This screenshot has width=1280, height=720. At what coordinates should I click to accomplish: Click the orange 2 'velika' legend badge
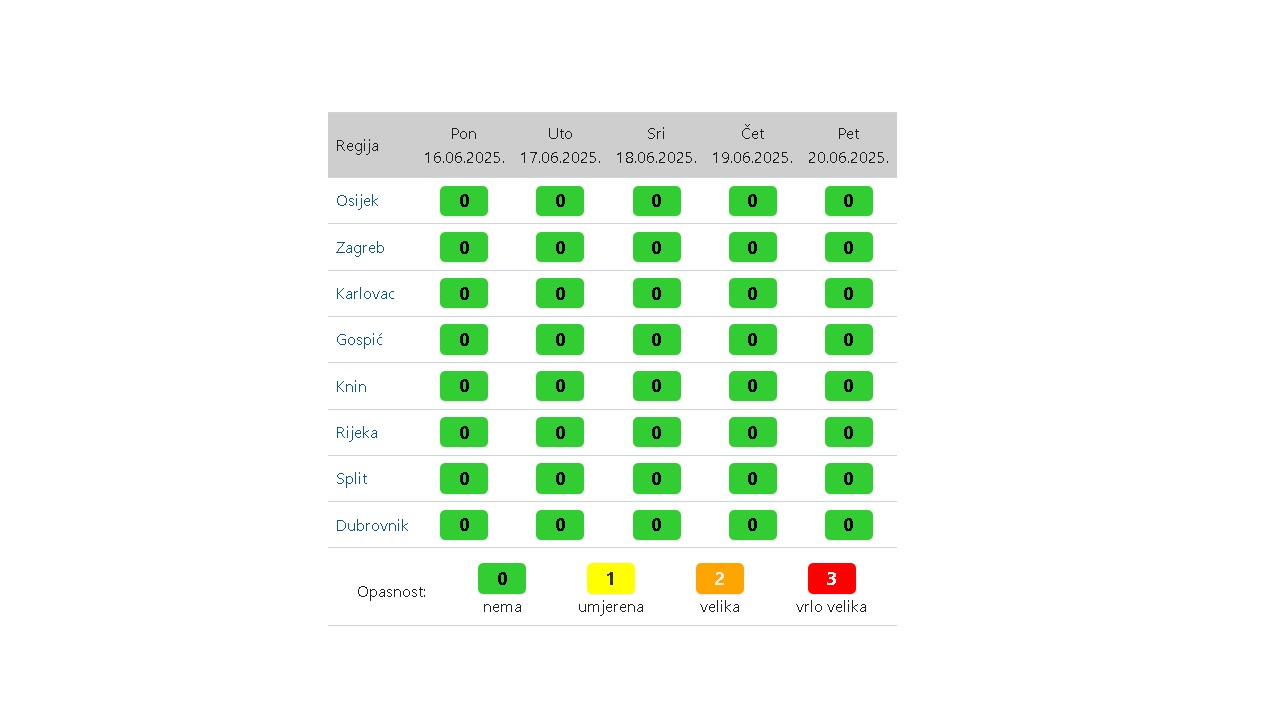[720, 579]
